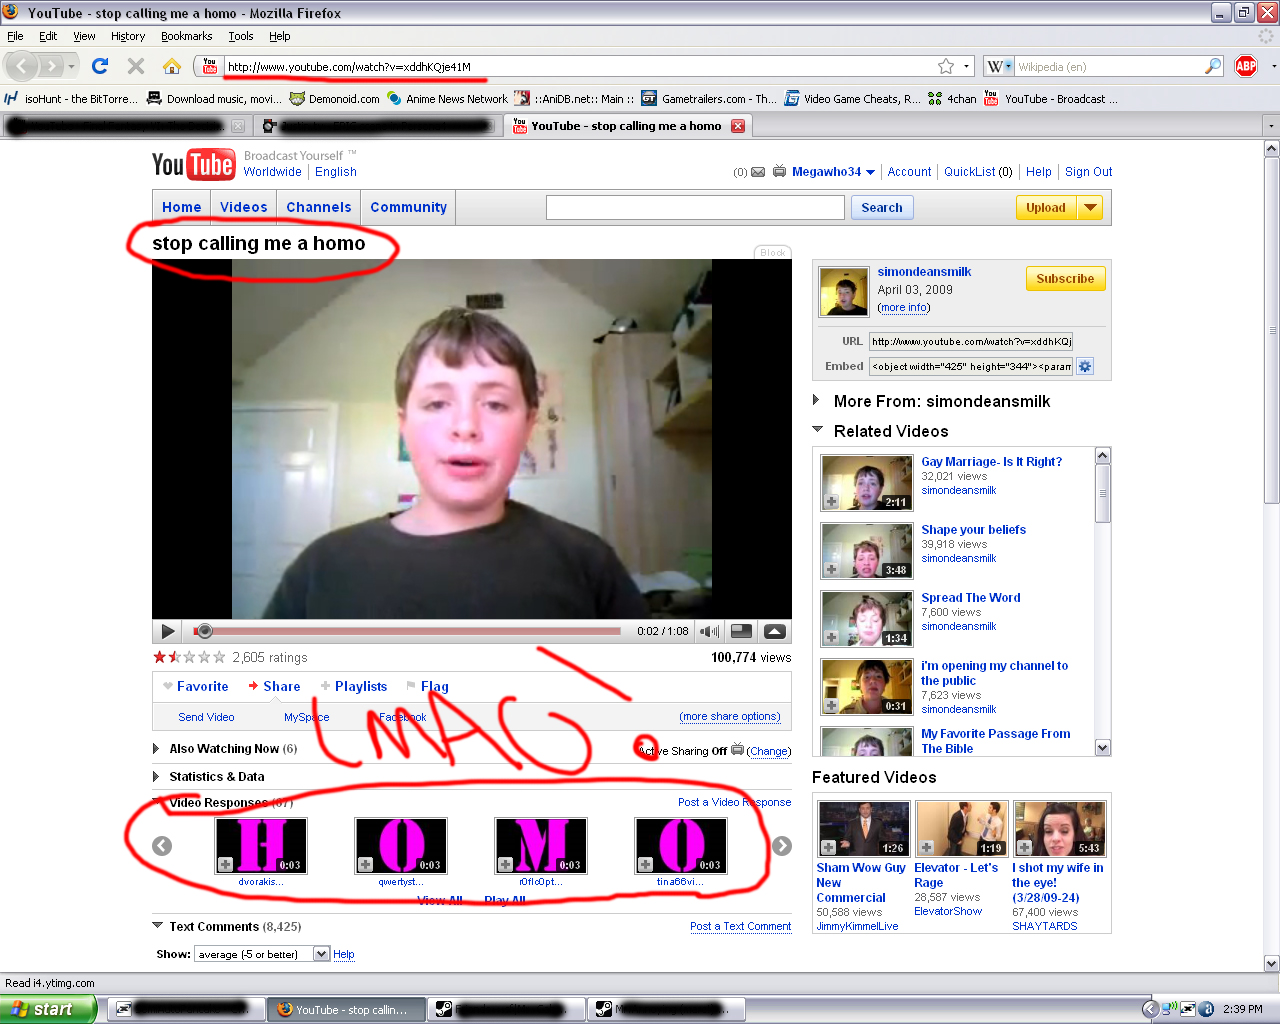Image resolution: width=1280 pixels, height=1024 pixels.
Task: Click the related videos scrollbar down arrow
Action: [x=1103, y=748]
